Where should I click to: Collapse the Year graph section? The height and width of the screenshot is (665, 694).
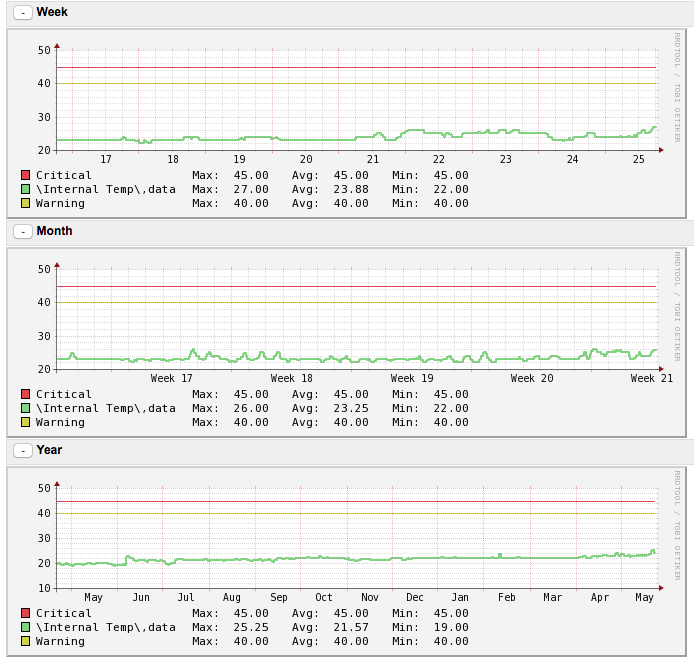pyautogui.click(x=23, y=451)
